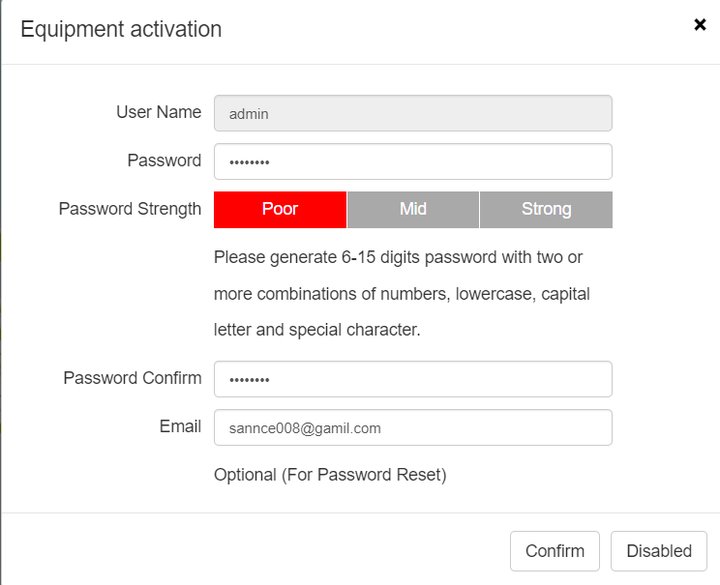Click the 'letter and special character' hint line
The width and height of the screenshot is (720, 585).
point(317,330)
